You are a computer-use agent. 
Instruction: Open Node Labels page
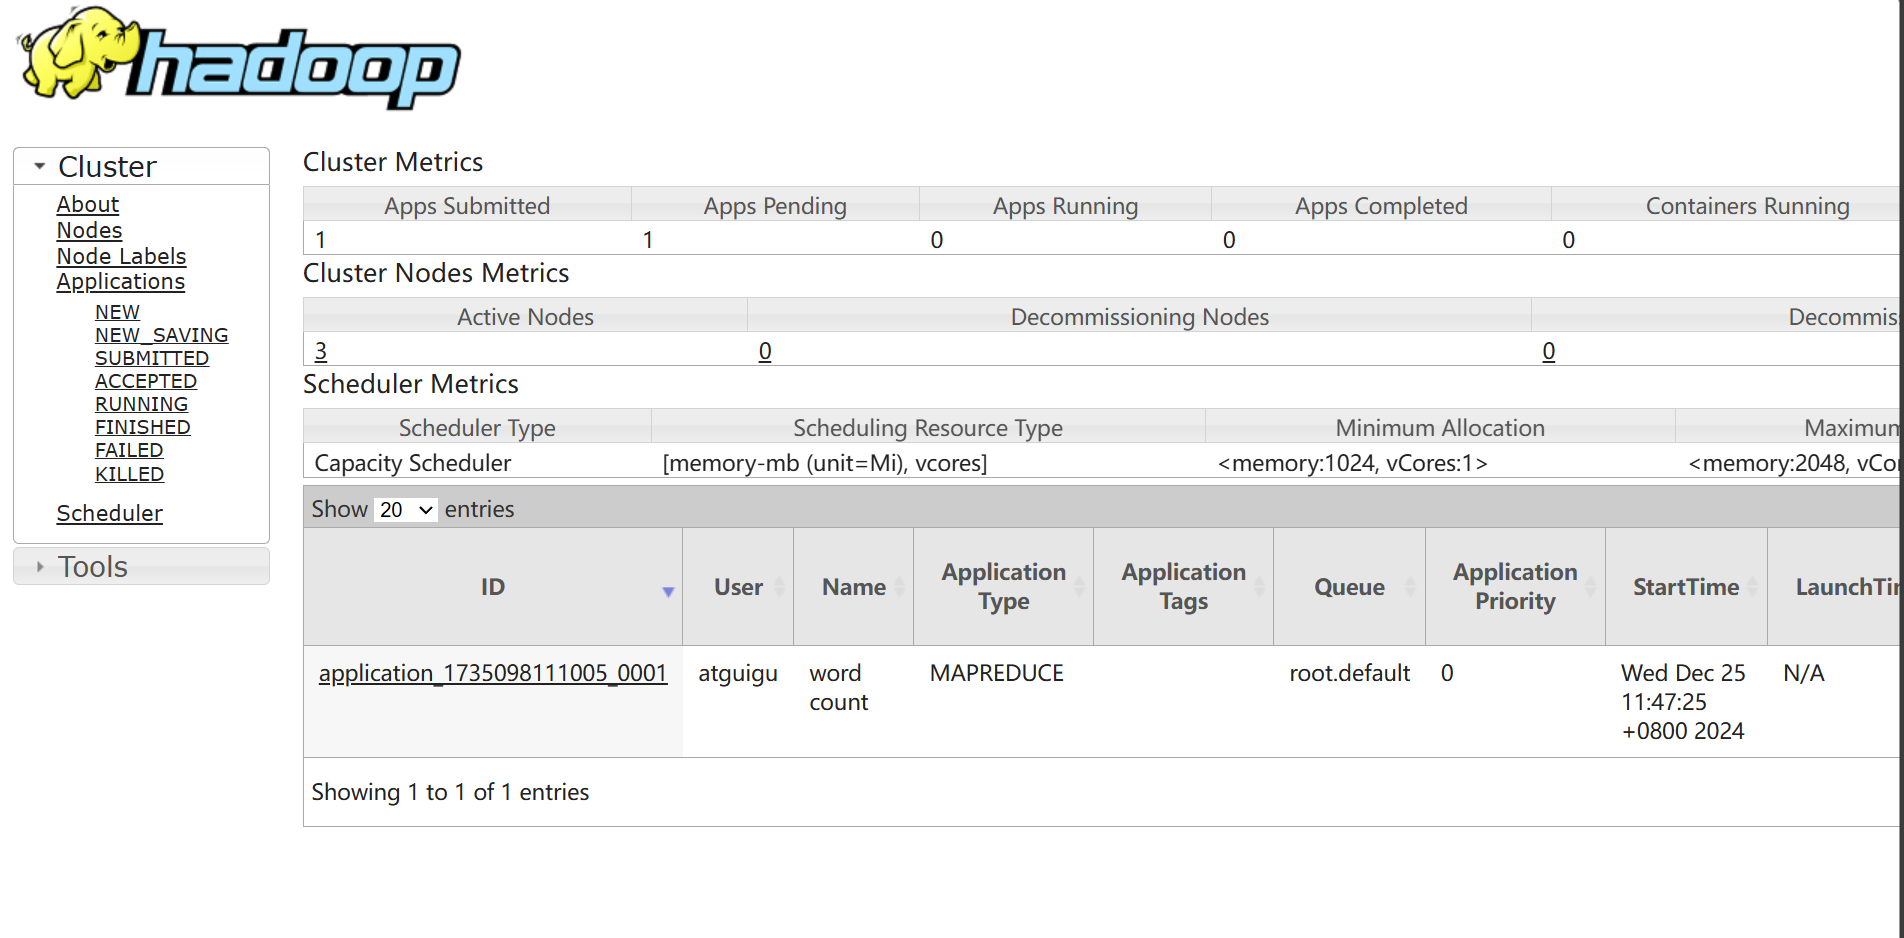click(121, 256)
